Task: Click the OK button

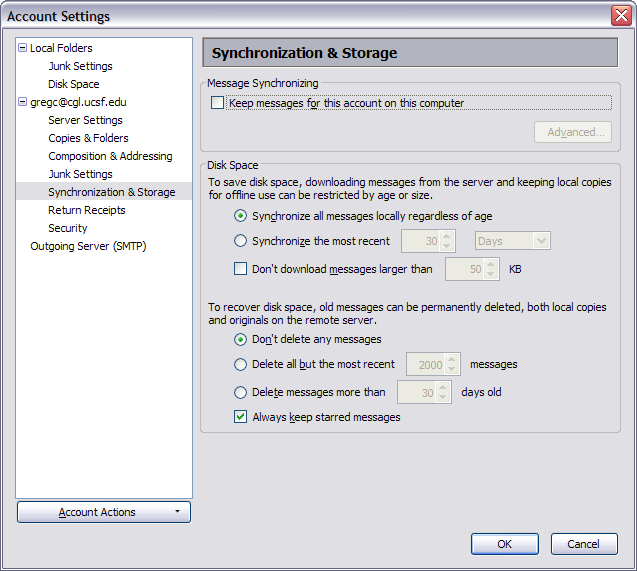Action: coord(504,544)
